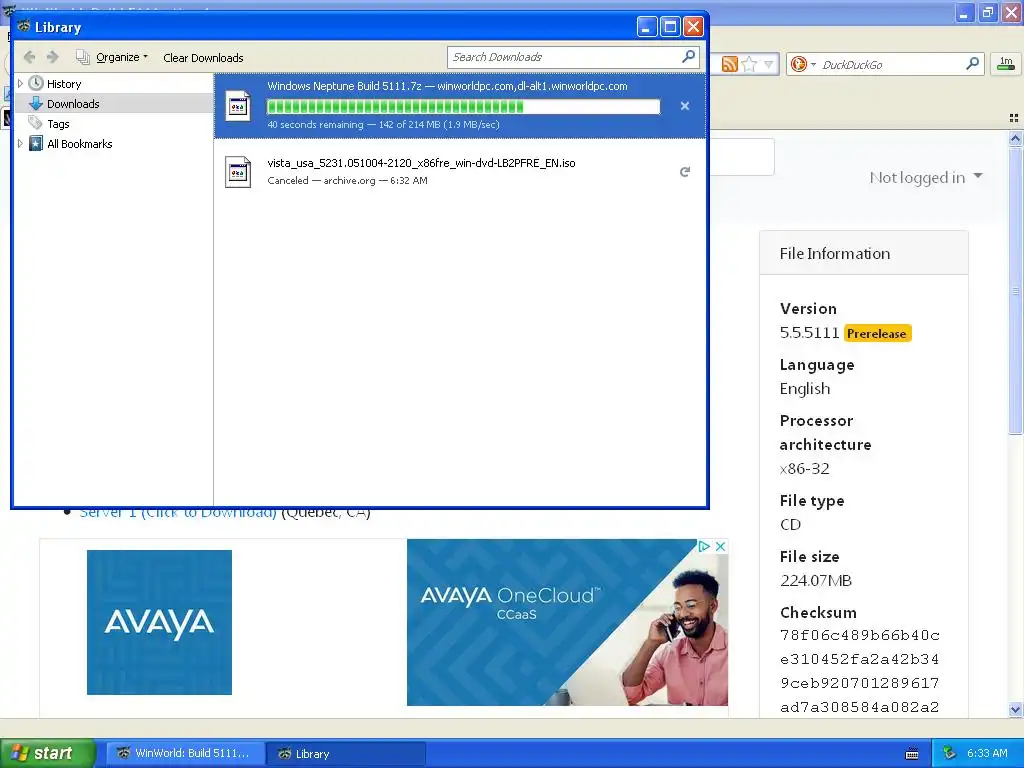Click the network tray icon
1024x768 pixels.
click(x=950, y=753)
